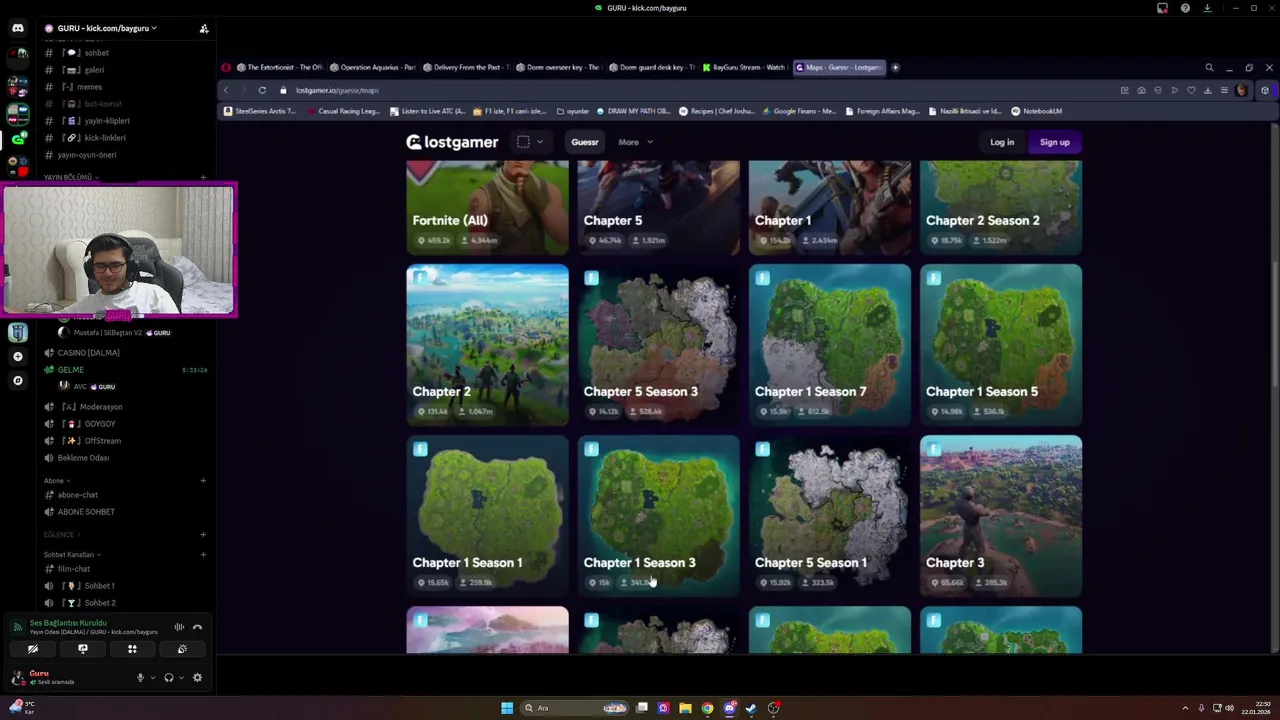Click the Sign up button
This screenshot has width=1280, height=720.
click(1054, 142)
